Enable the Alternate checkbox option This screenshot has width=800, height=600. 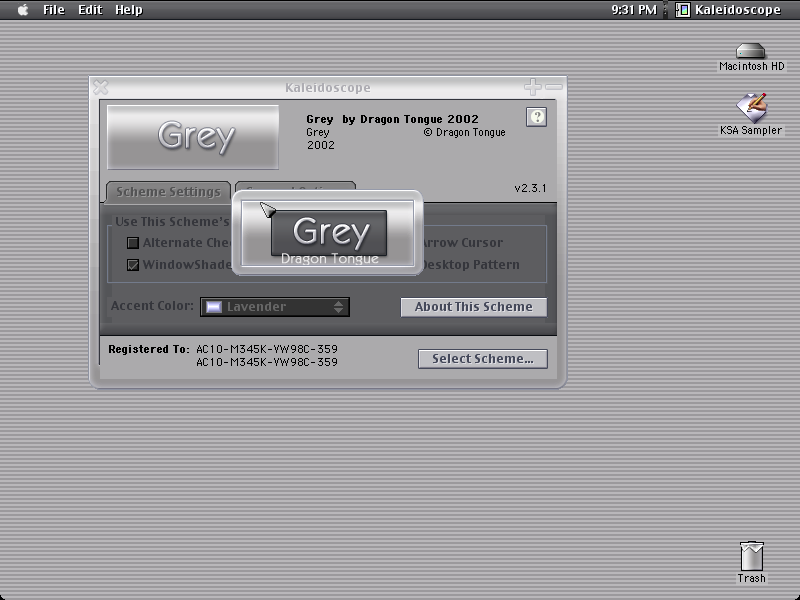pyautogui.click(x=133, y=243)
